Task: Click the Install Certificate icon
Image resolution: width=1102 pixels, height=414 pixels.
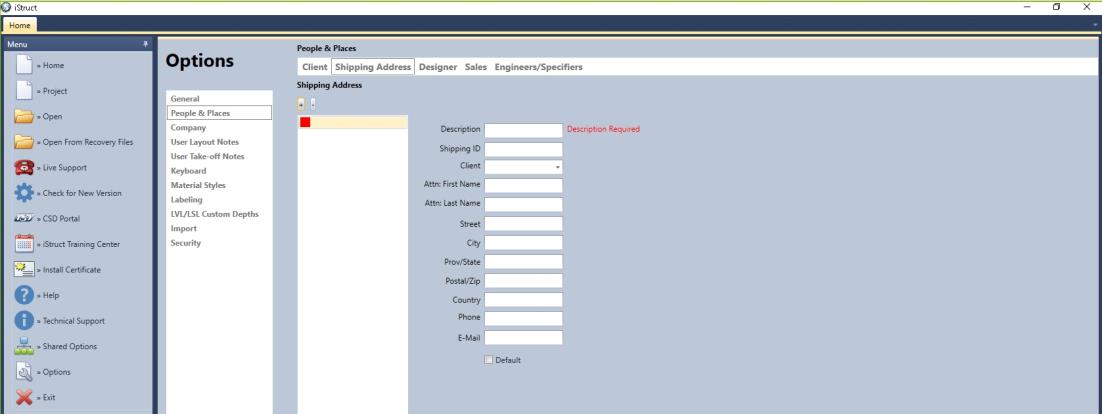Action: 24,269
